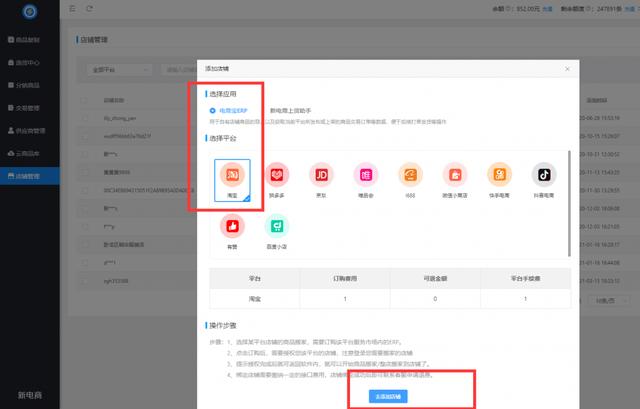Tick the checkbox for the row ending 9999
Viewport: 640px width, 409px height.
[x=84, y=172]
